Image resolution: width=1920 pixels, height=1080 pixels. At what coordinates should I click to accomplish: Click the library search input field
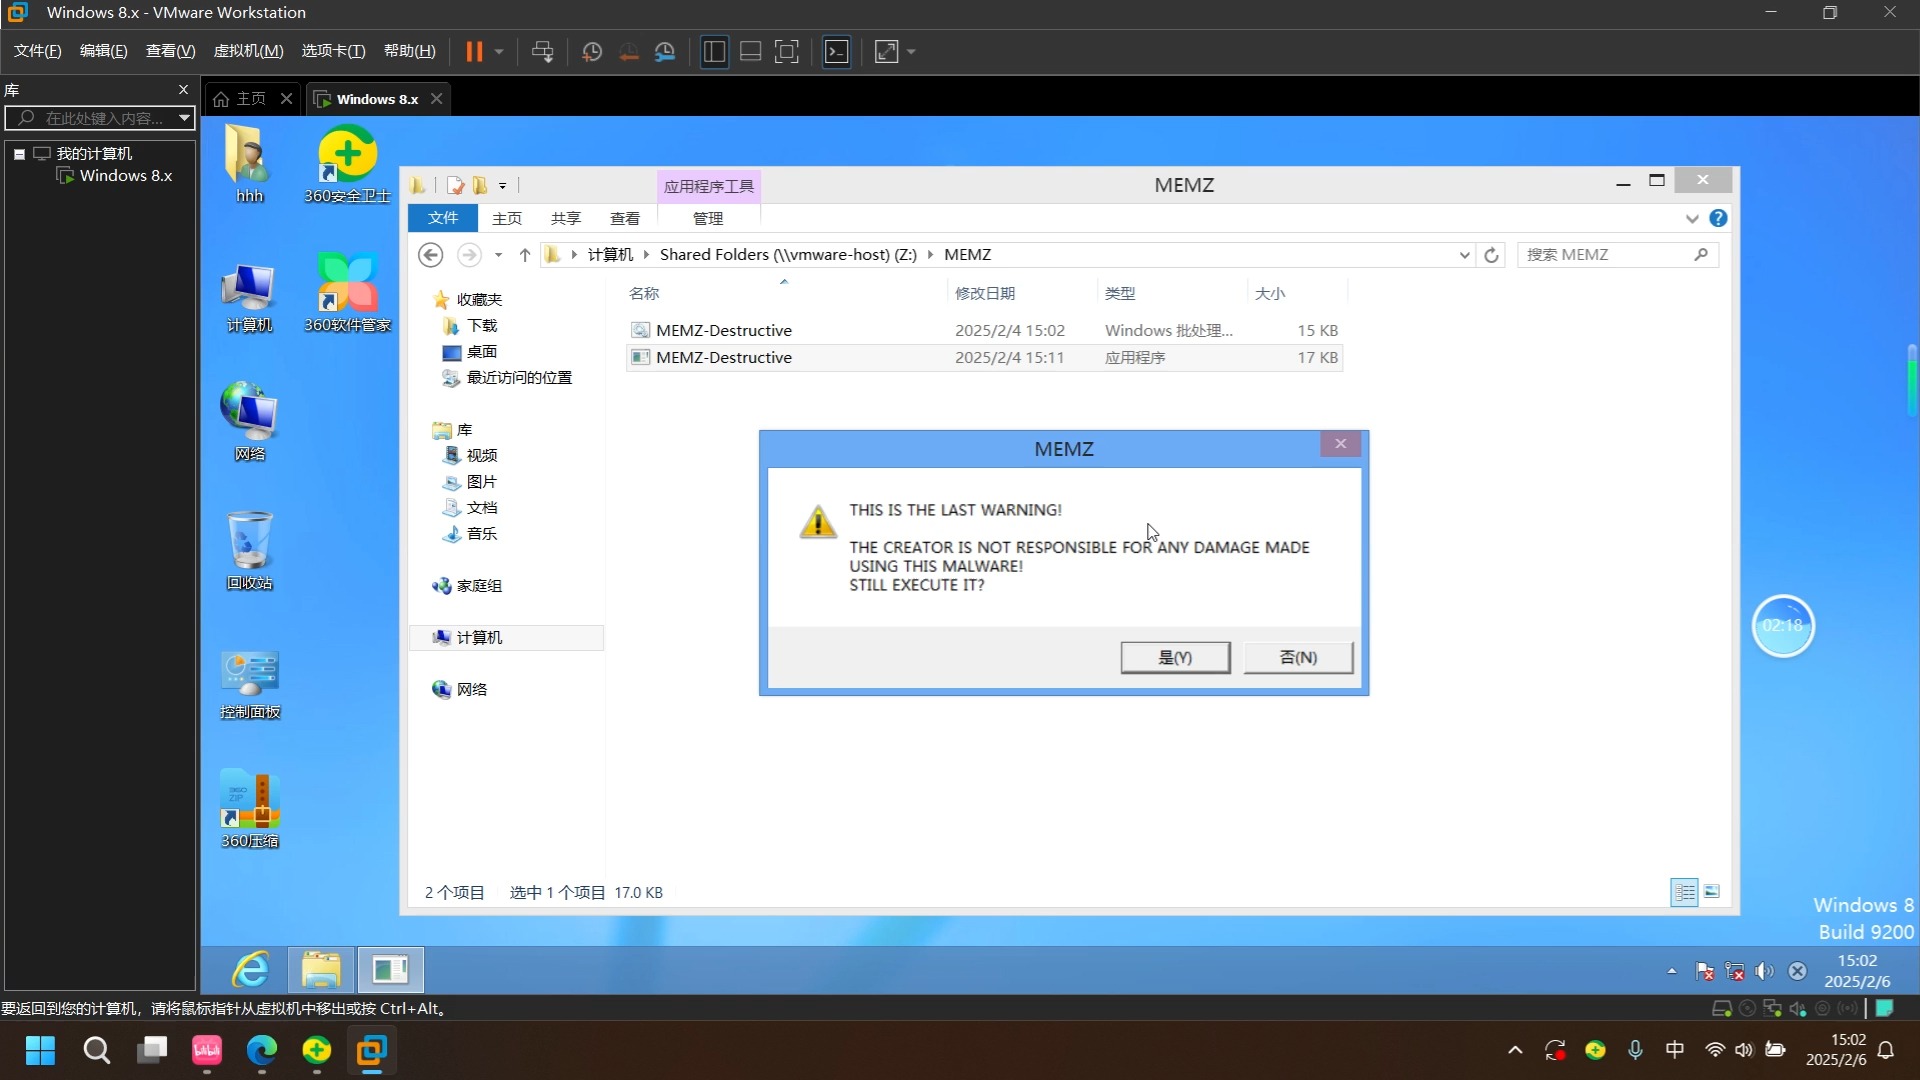[x=90, y=118]
